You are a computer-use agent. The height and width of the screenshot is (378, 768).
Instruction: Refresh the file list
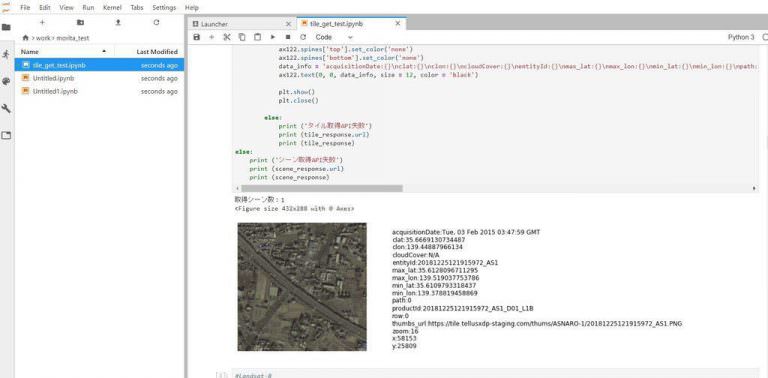click(x=156, y=23)
